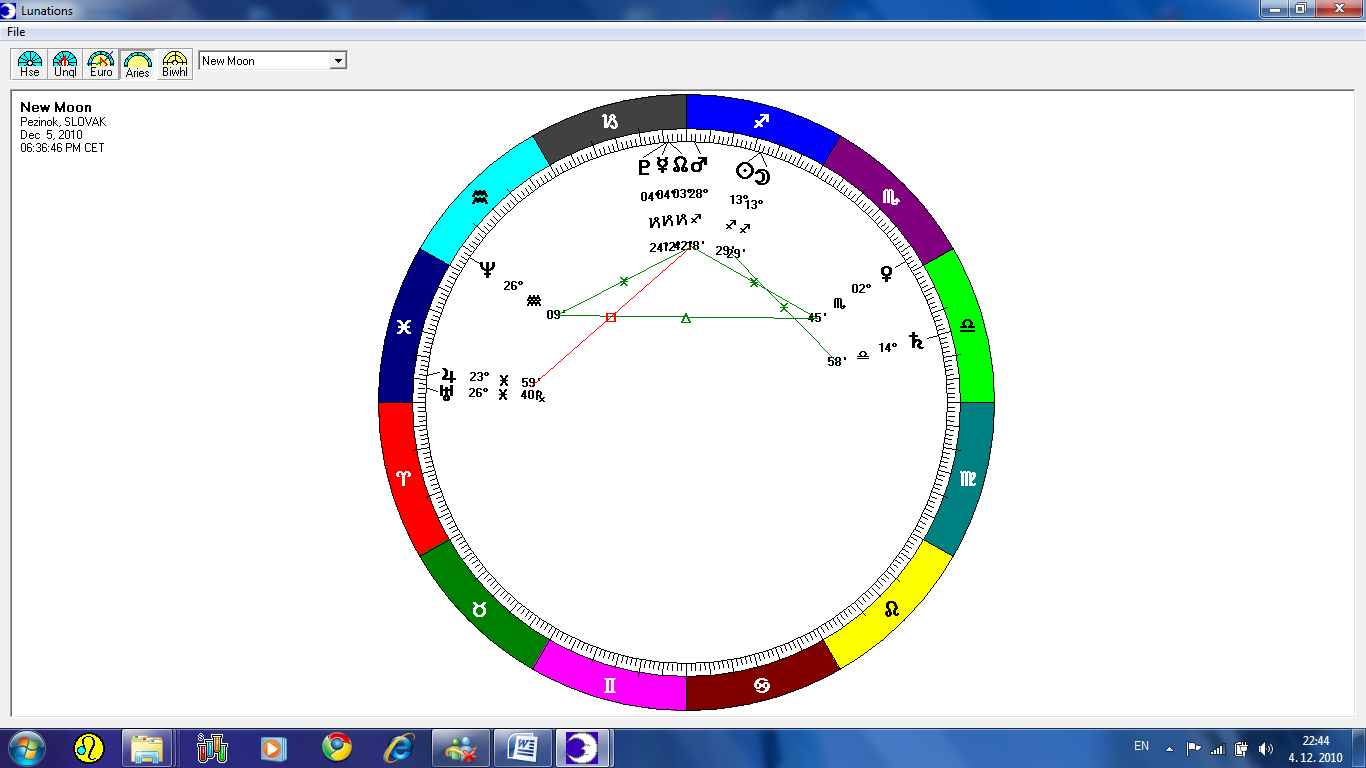1366x768 pixels.
Task: Click the red Aries zodiac segment
Action: coord(405,478)
